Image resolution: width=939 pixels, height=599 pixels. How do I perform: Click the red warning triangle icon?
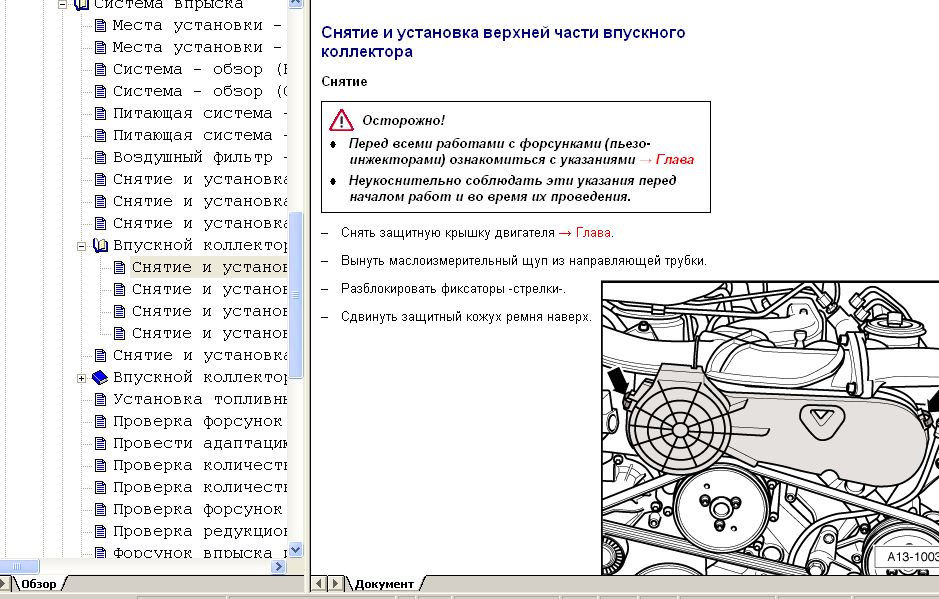(x=341, y=120)
